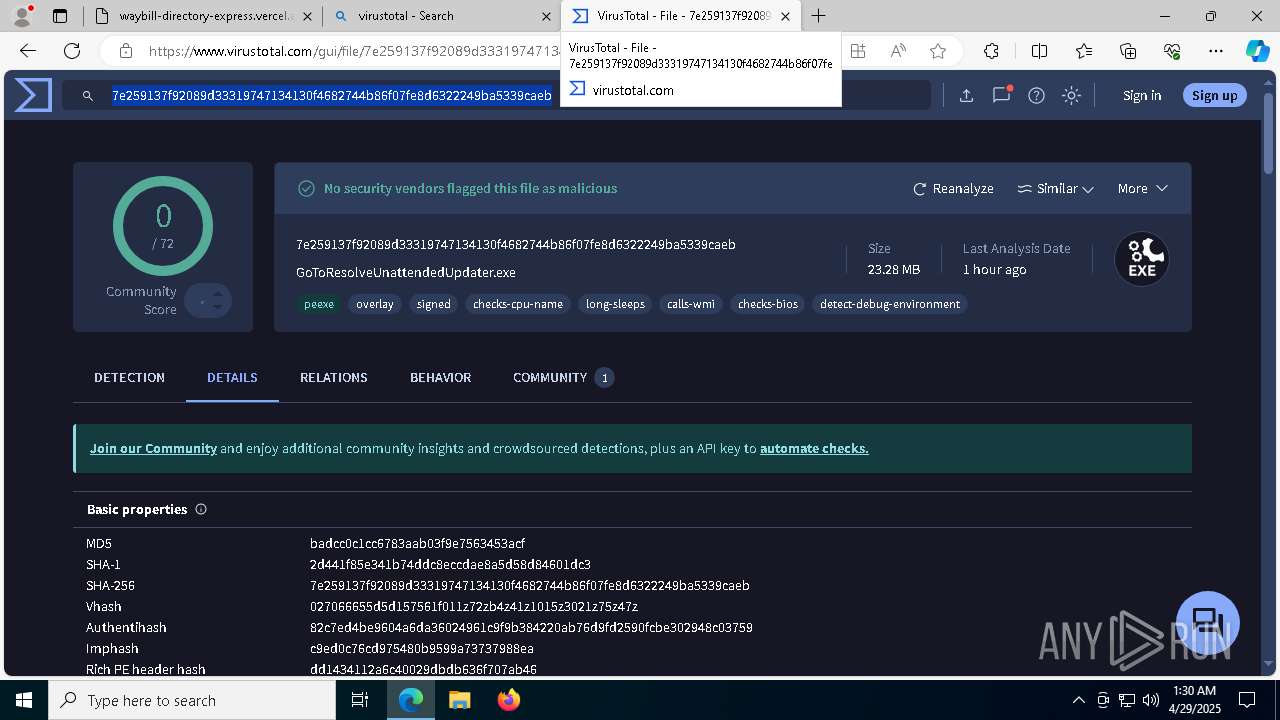The height and width of the screenshot is (720, 1280).
Task: Click the overlay tag
Action: tap(375, 304)
